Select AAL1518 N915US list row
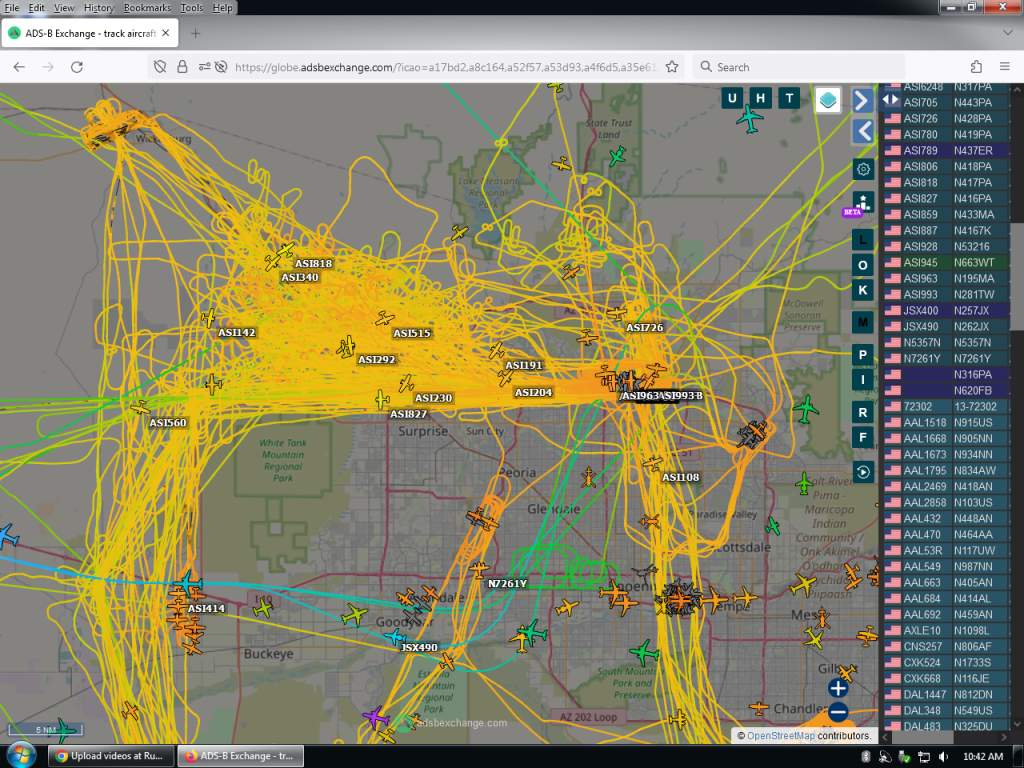This screenshot has width=1024, height=768. click(945, 423)
